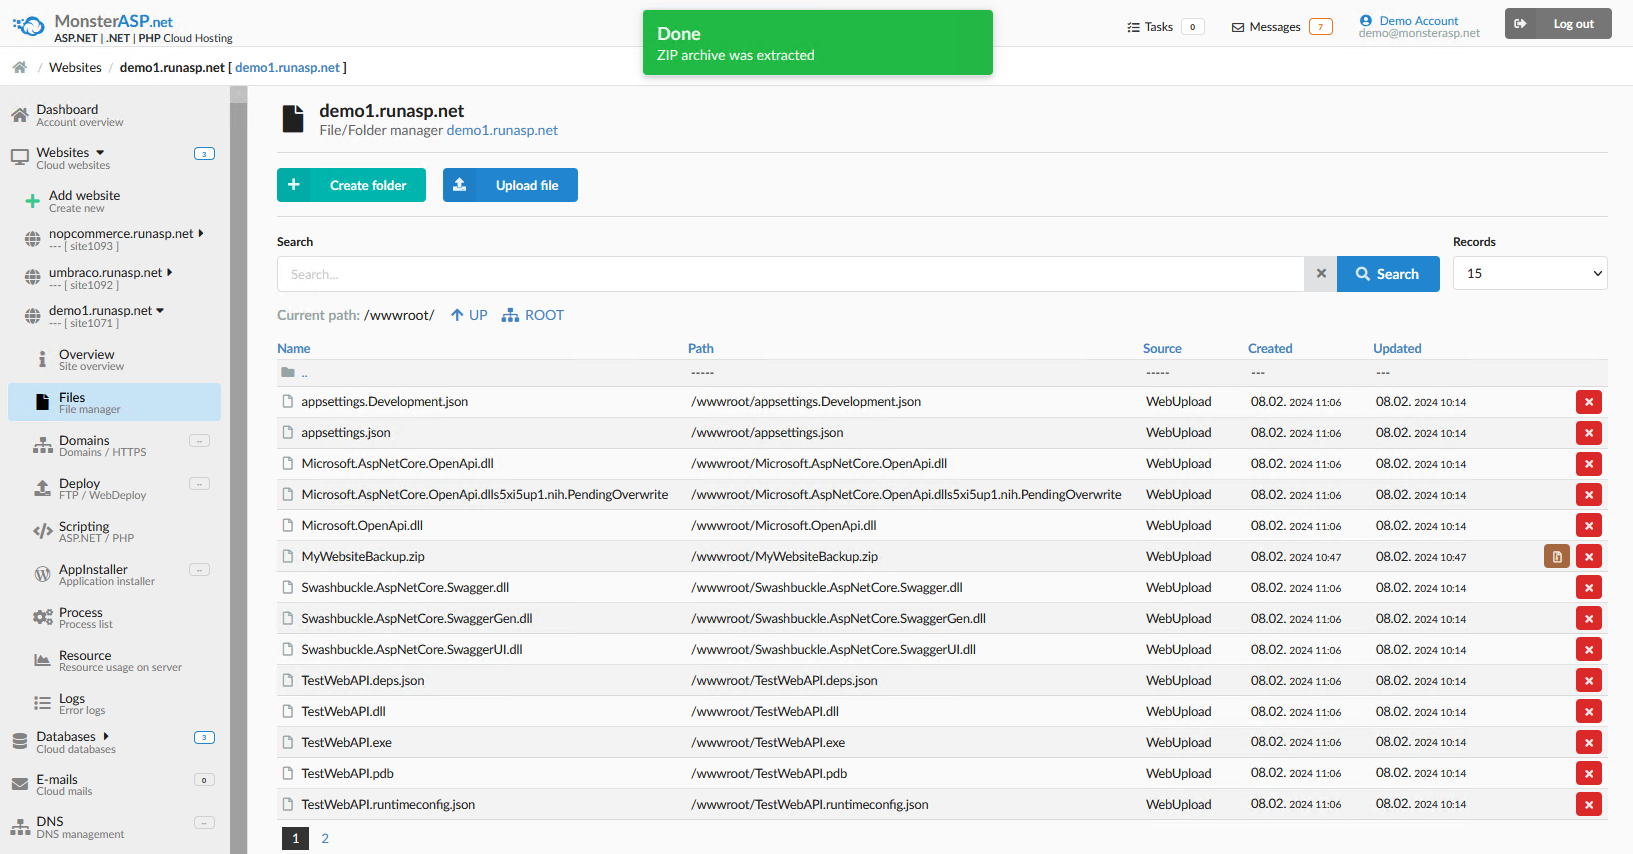Screen dimensions: 1633x854
Task: Delete appsettings.json using red X button
Action: click(1589, 433)
